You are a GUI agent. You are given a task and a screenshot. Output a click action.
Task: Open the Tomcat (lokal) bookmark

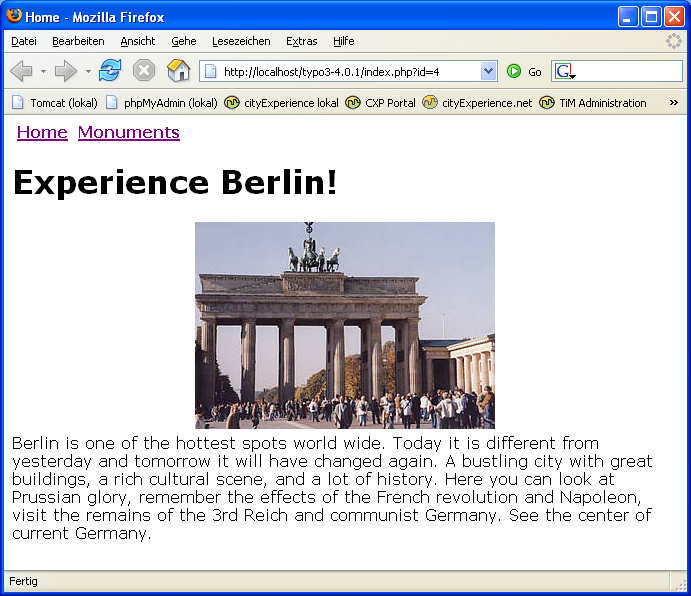pyautogui.click(x=55, y=103)
